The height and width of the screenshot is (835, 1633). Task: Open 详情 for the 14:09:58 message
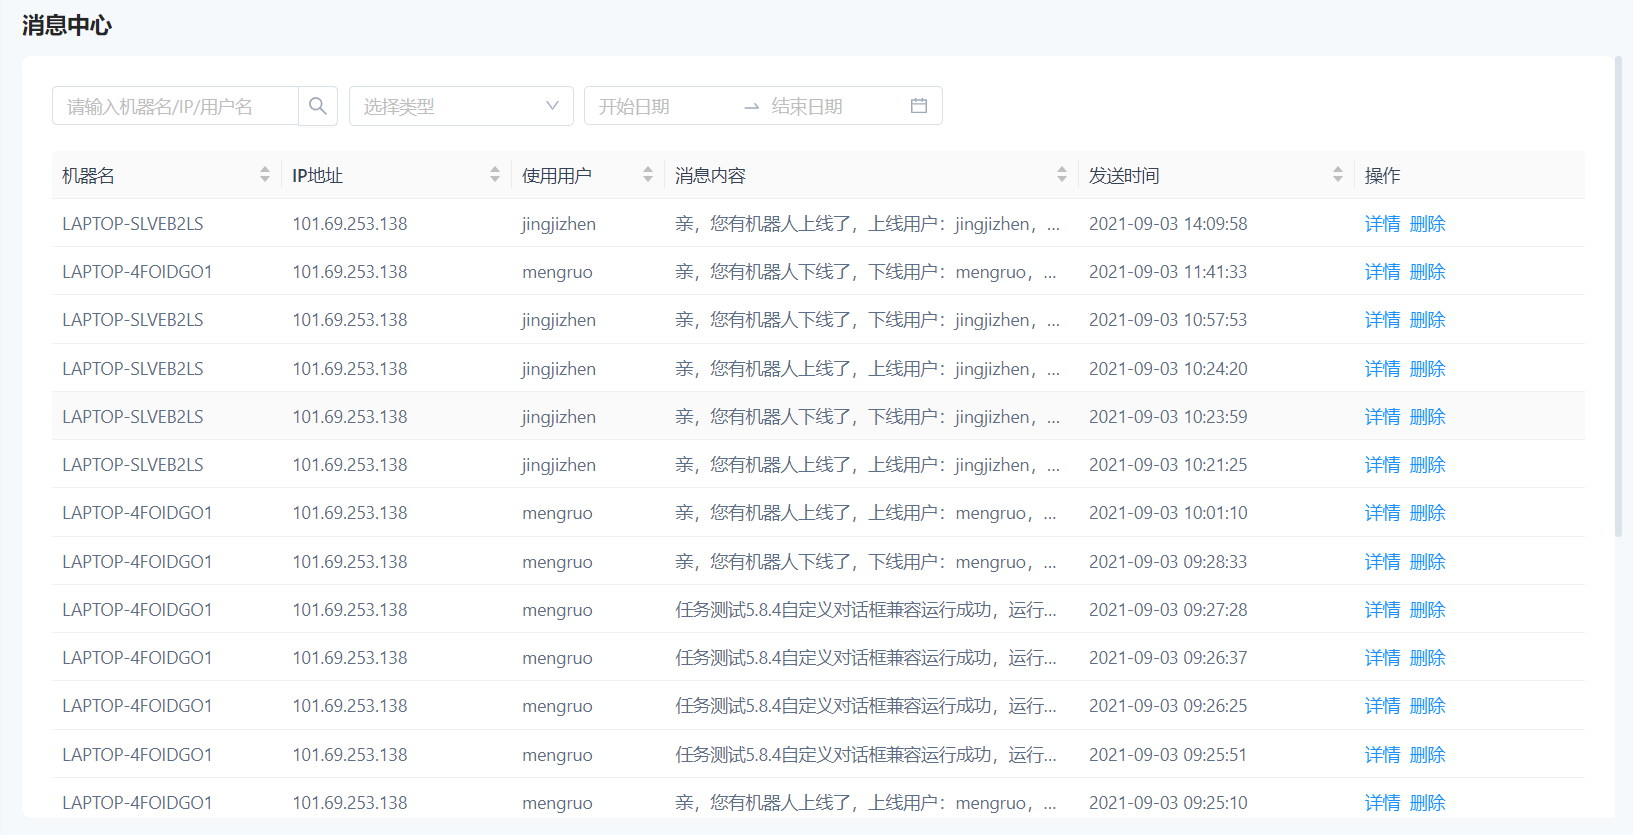pos(1382,224)
